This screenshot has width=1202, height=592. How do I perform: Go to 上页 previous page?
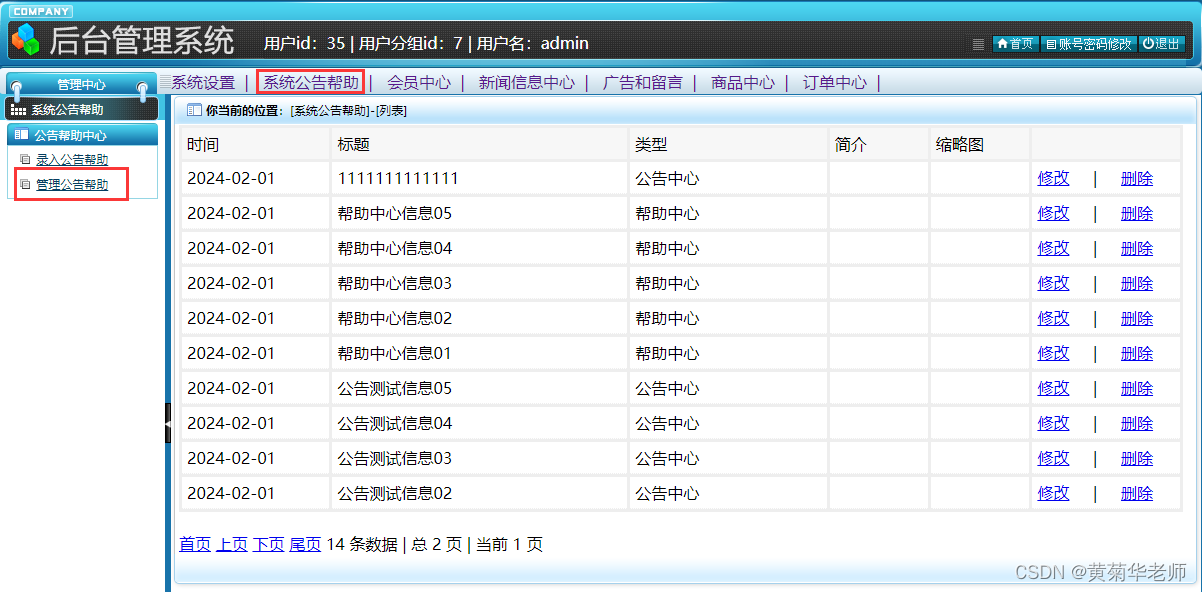pyautogui.click(x=232, y=545)
